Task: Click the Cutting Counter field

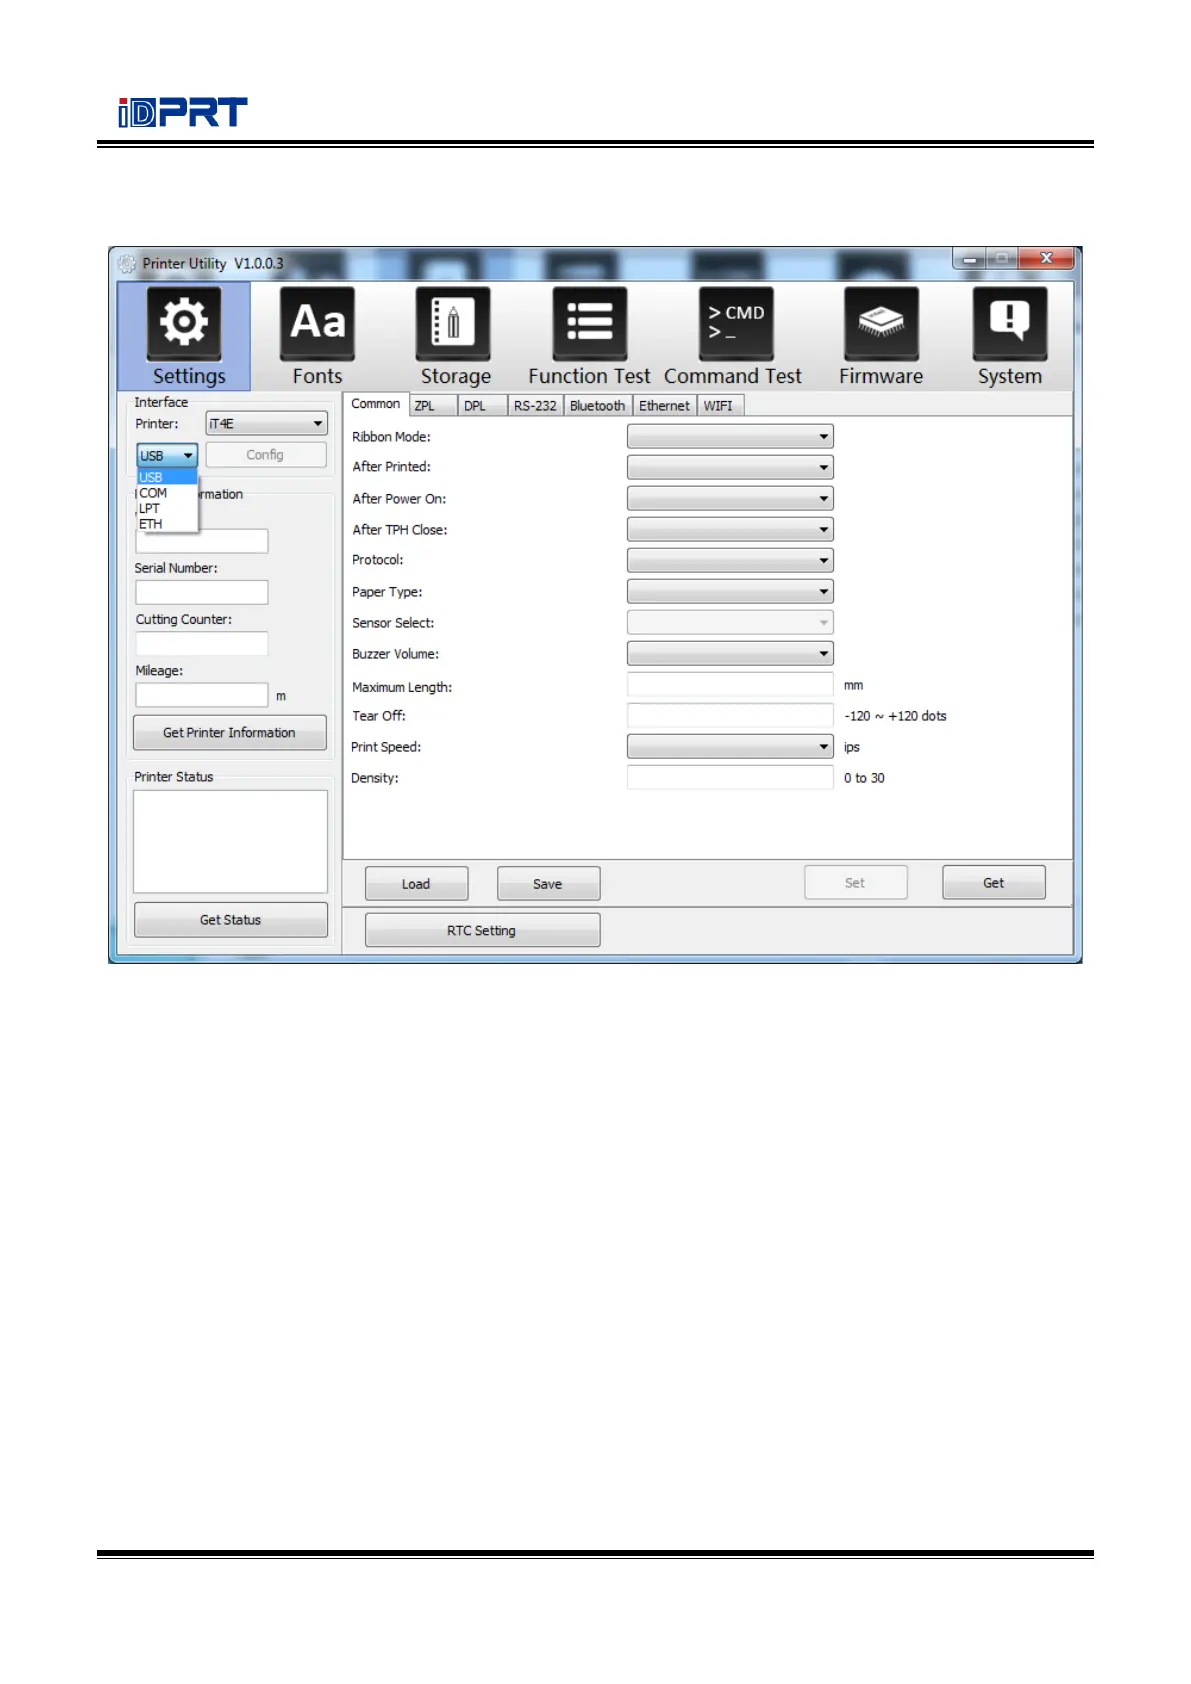Action: coord(202,644)
